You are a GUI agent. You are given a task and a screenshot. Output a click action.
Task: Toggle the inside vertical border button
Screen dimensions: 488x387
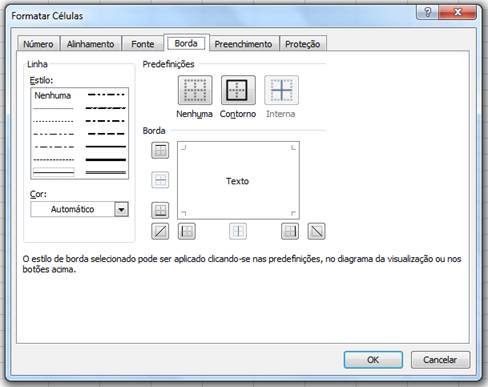238,231
